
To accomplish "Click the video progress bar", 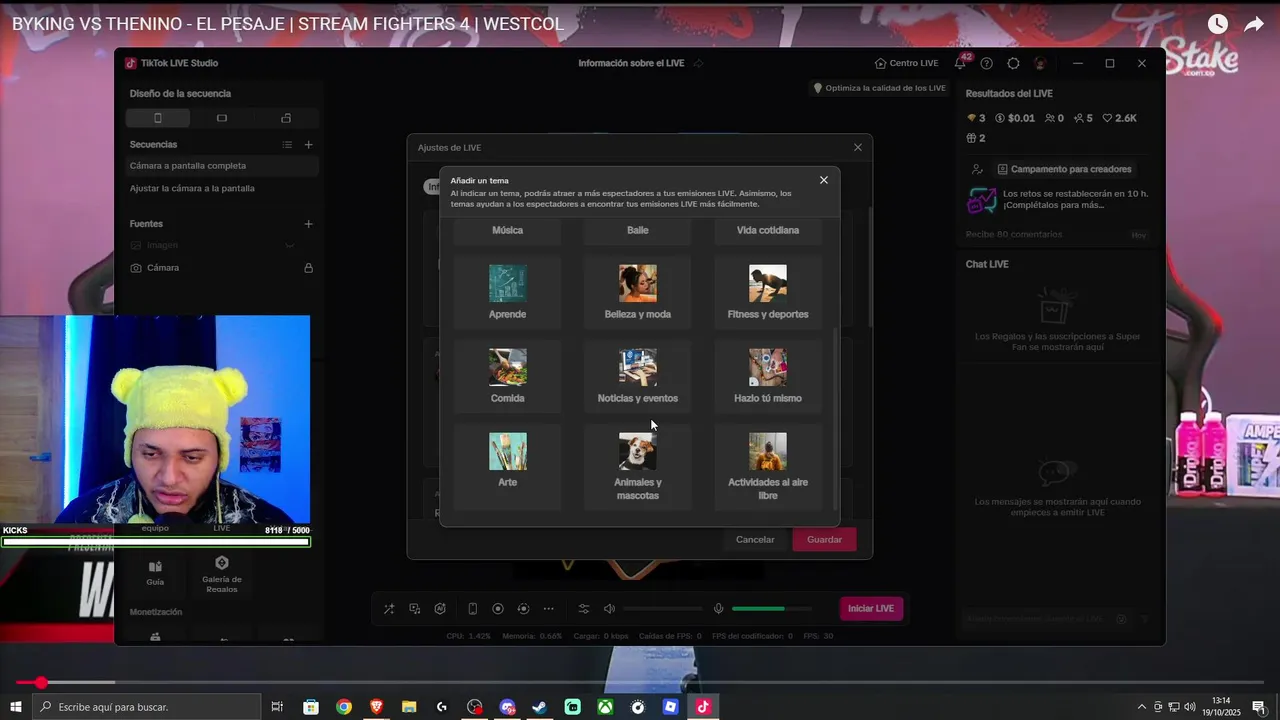I will tap(640, 683).
